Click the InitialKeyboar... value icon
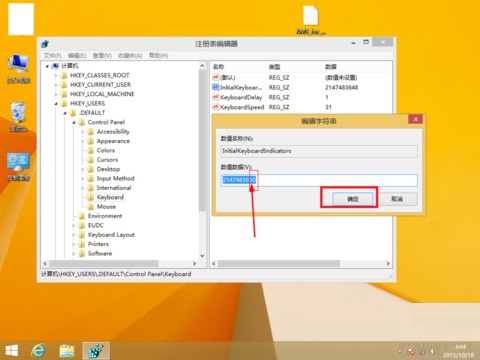 click(216, 87)
